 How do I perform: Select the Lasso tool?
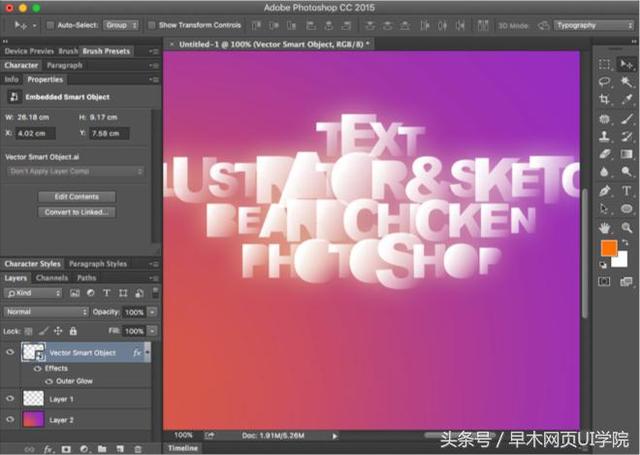coord(604,82)
